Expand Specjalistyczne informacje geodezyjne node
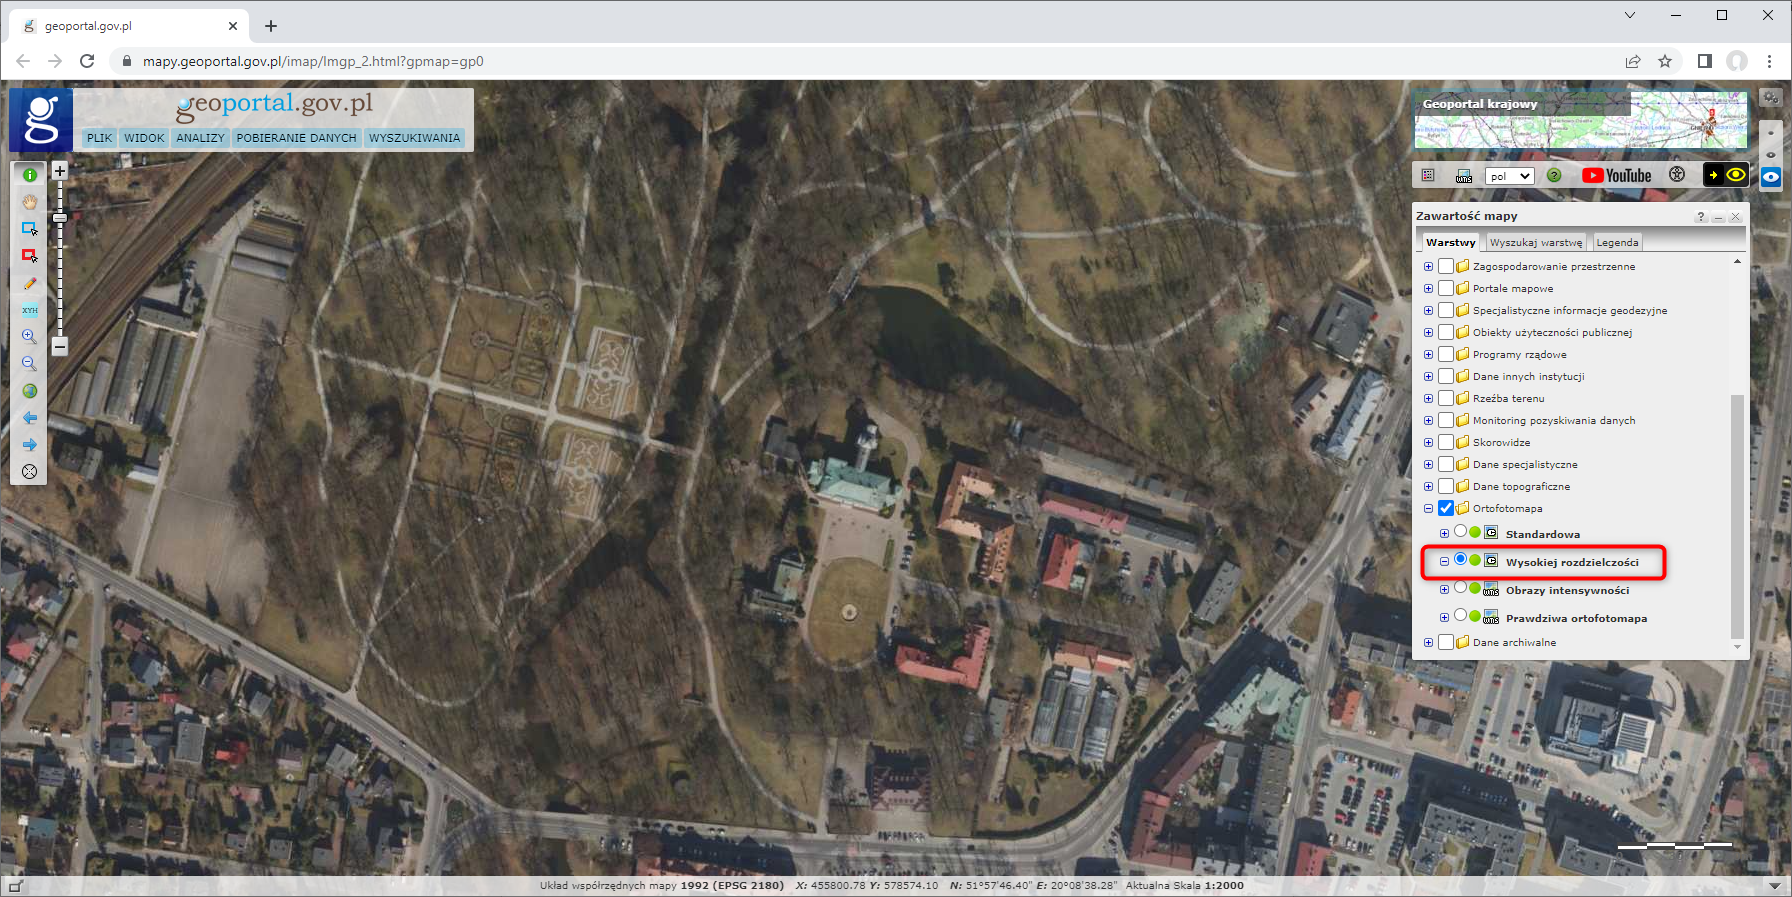The width and height of the screenshot is (1792, 897). click(x=1428, y=311)
